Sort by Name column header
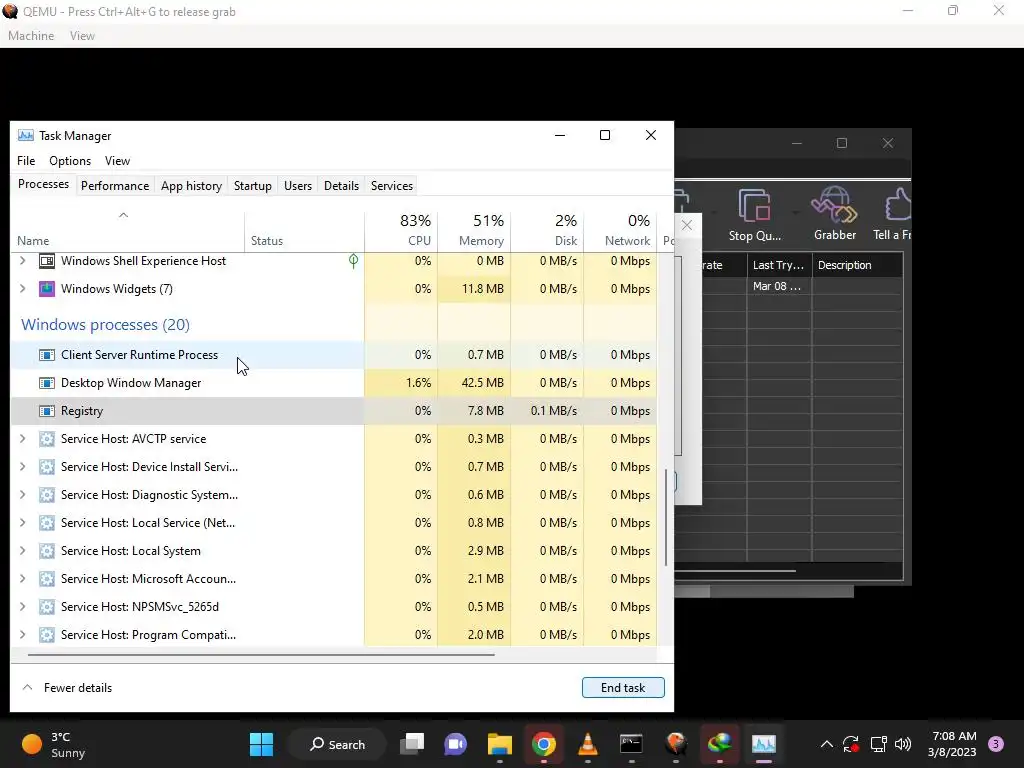 click(x=127, y=230)
